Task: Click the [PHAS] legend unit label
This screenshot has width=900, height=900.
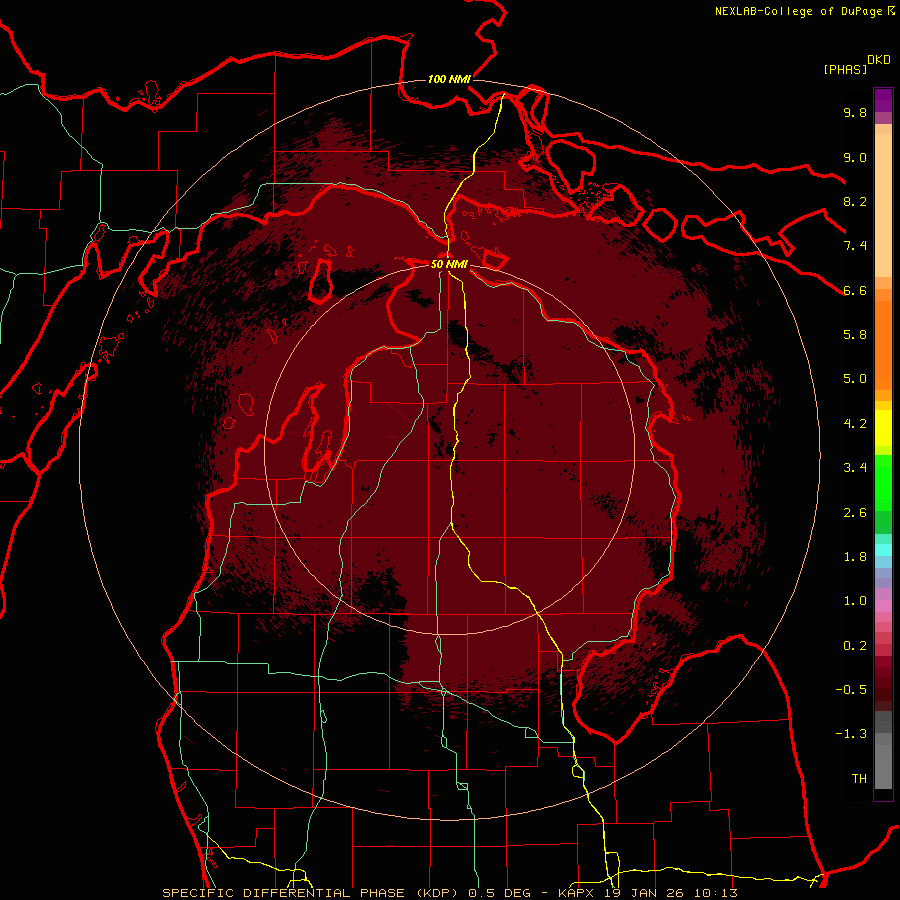Action: pos(845,69)
